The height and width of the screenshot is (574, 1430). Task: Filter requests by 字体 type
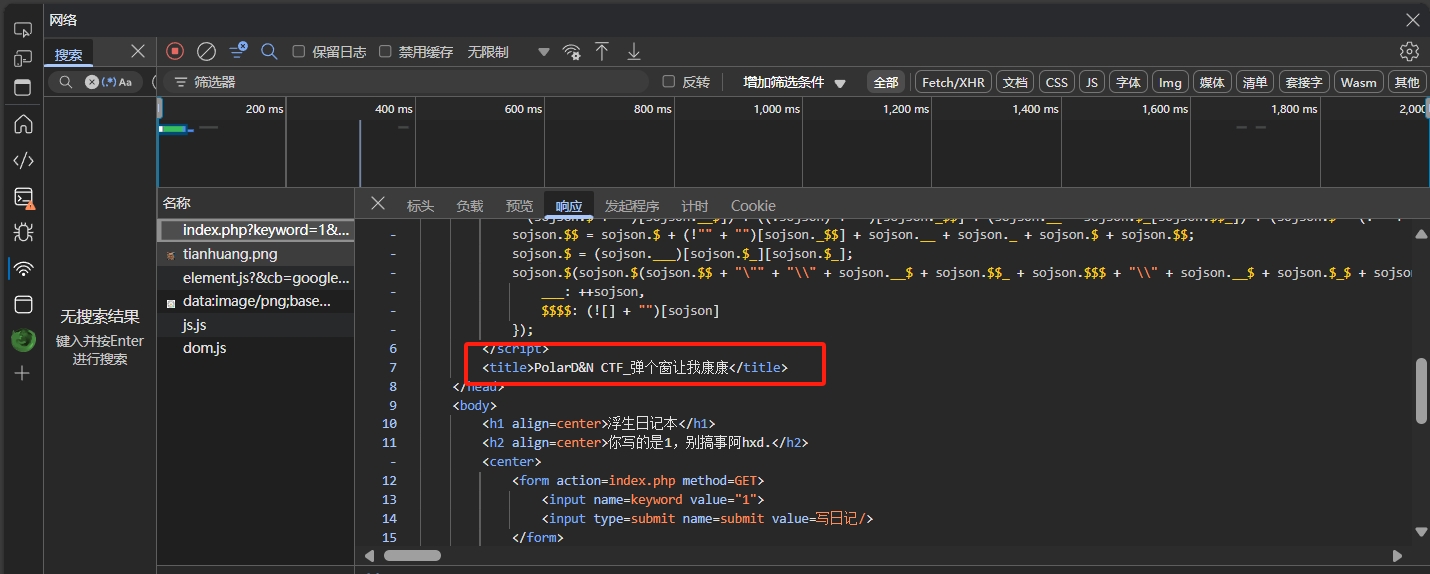pos(1129,82)
